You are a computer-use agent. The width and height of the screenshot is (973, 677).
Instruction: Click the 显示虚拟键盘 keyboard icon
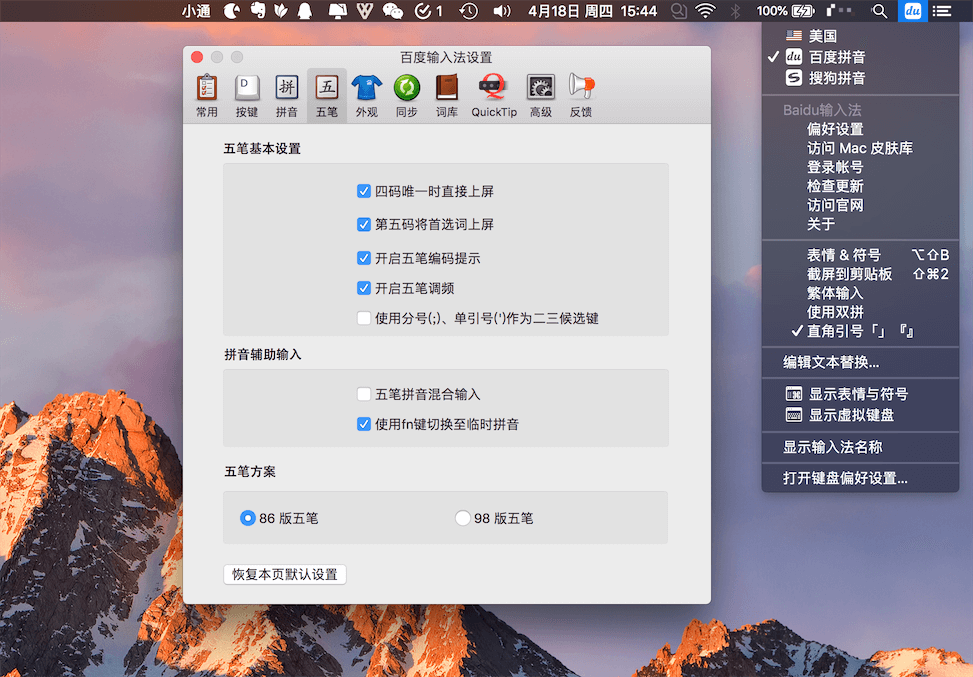pyautogui.click(x=794, y=415)
